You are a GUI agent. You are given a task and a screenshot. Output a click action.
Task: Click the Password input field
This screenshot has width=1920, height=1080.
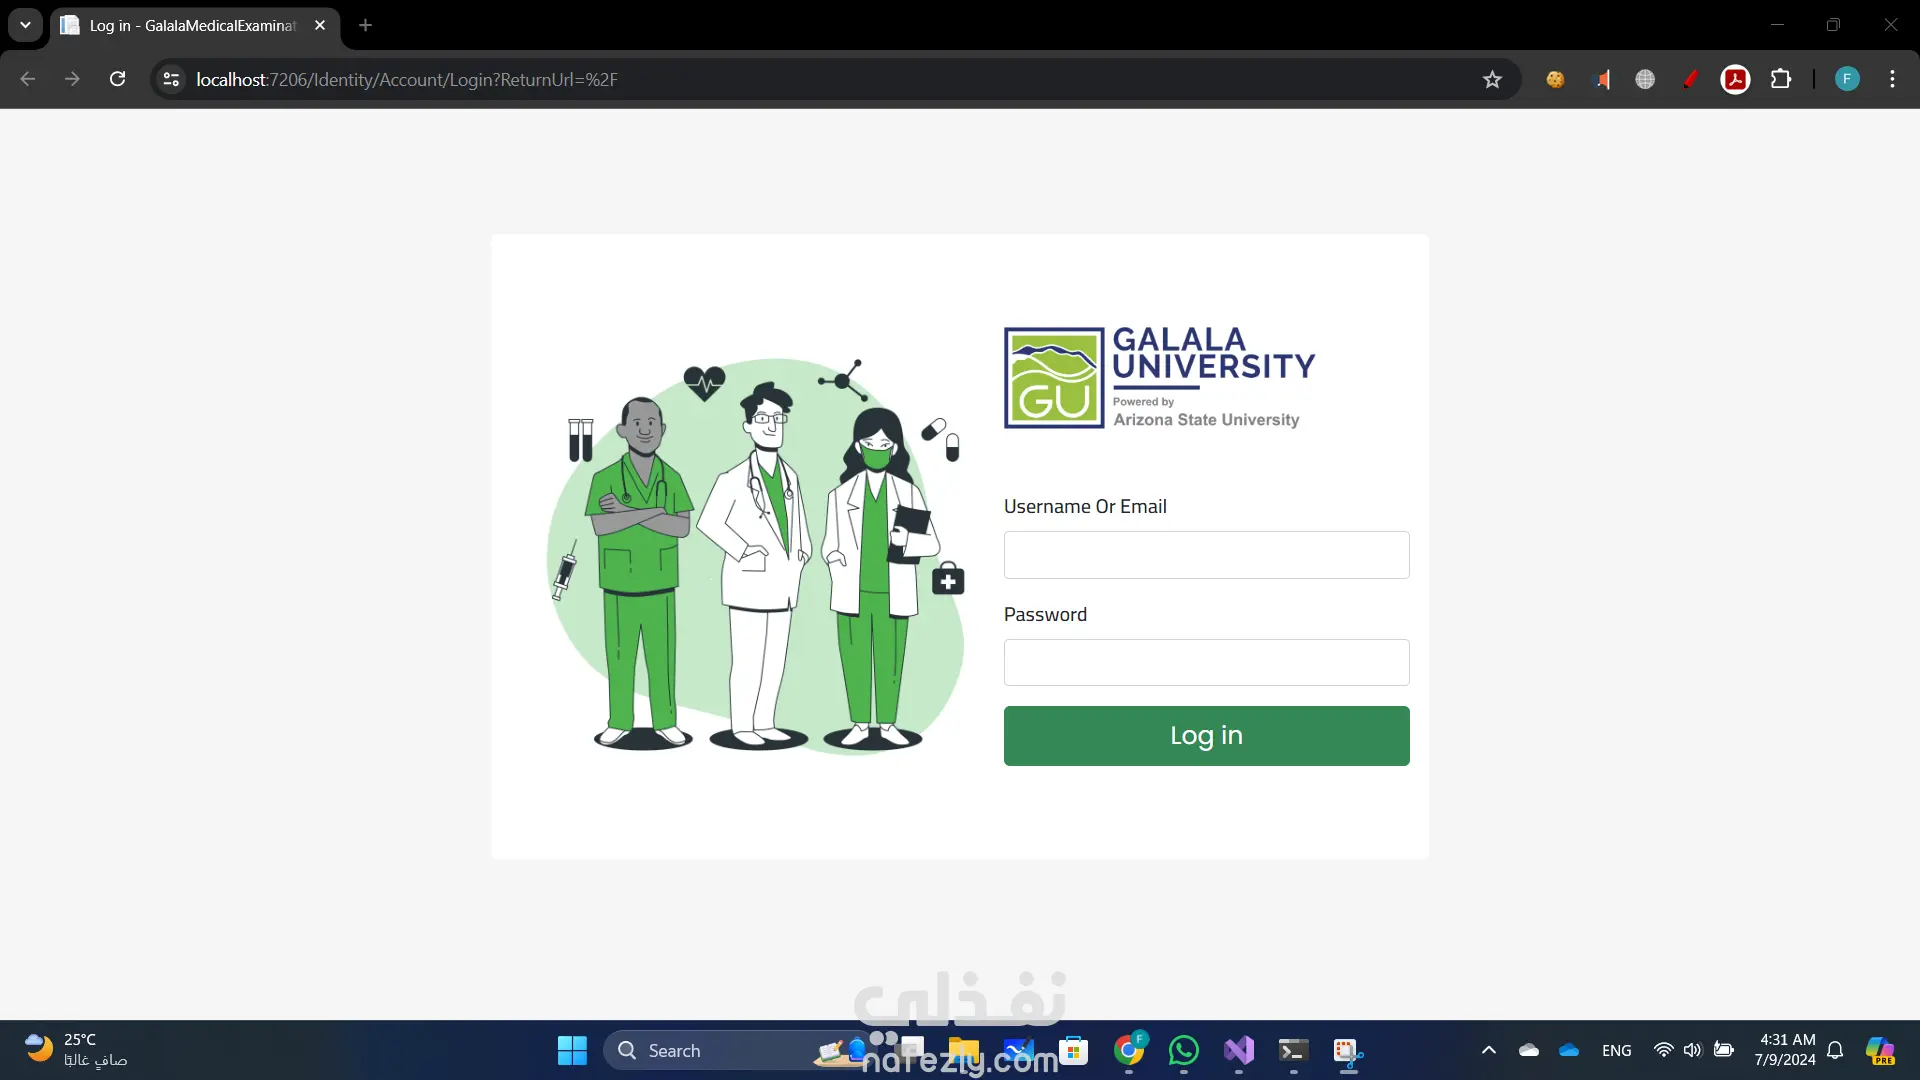[1206, 662]
